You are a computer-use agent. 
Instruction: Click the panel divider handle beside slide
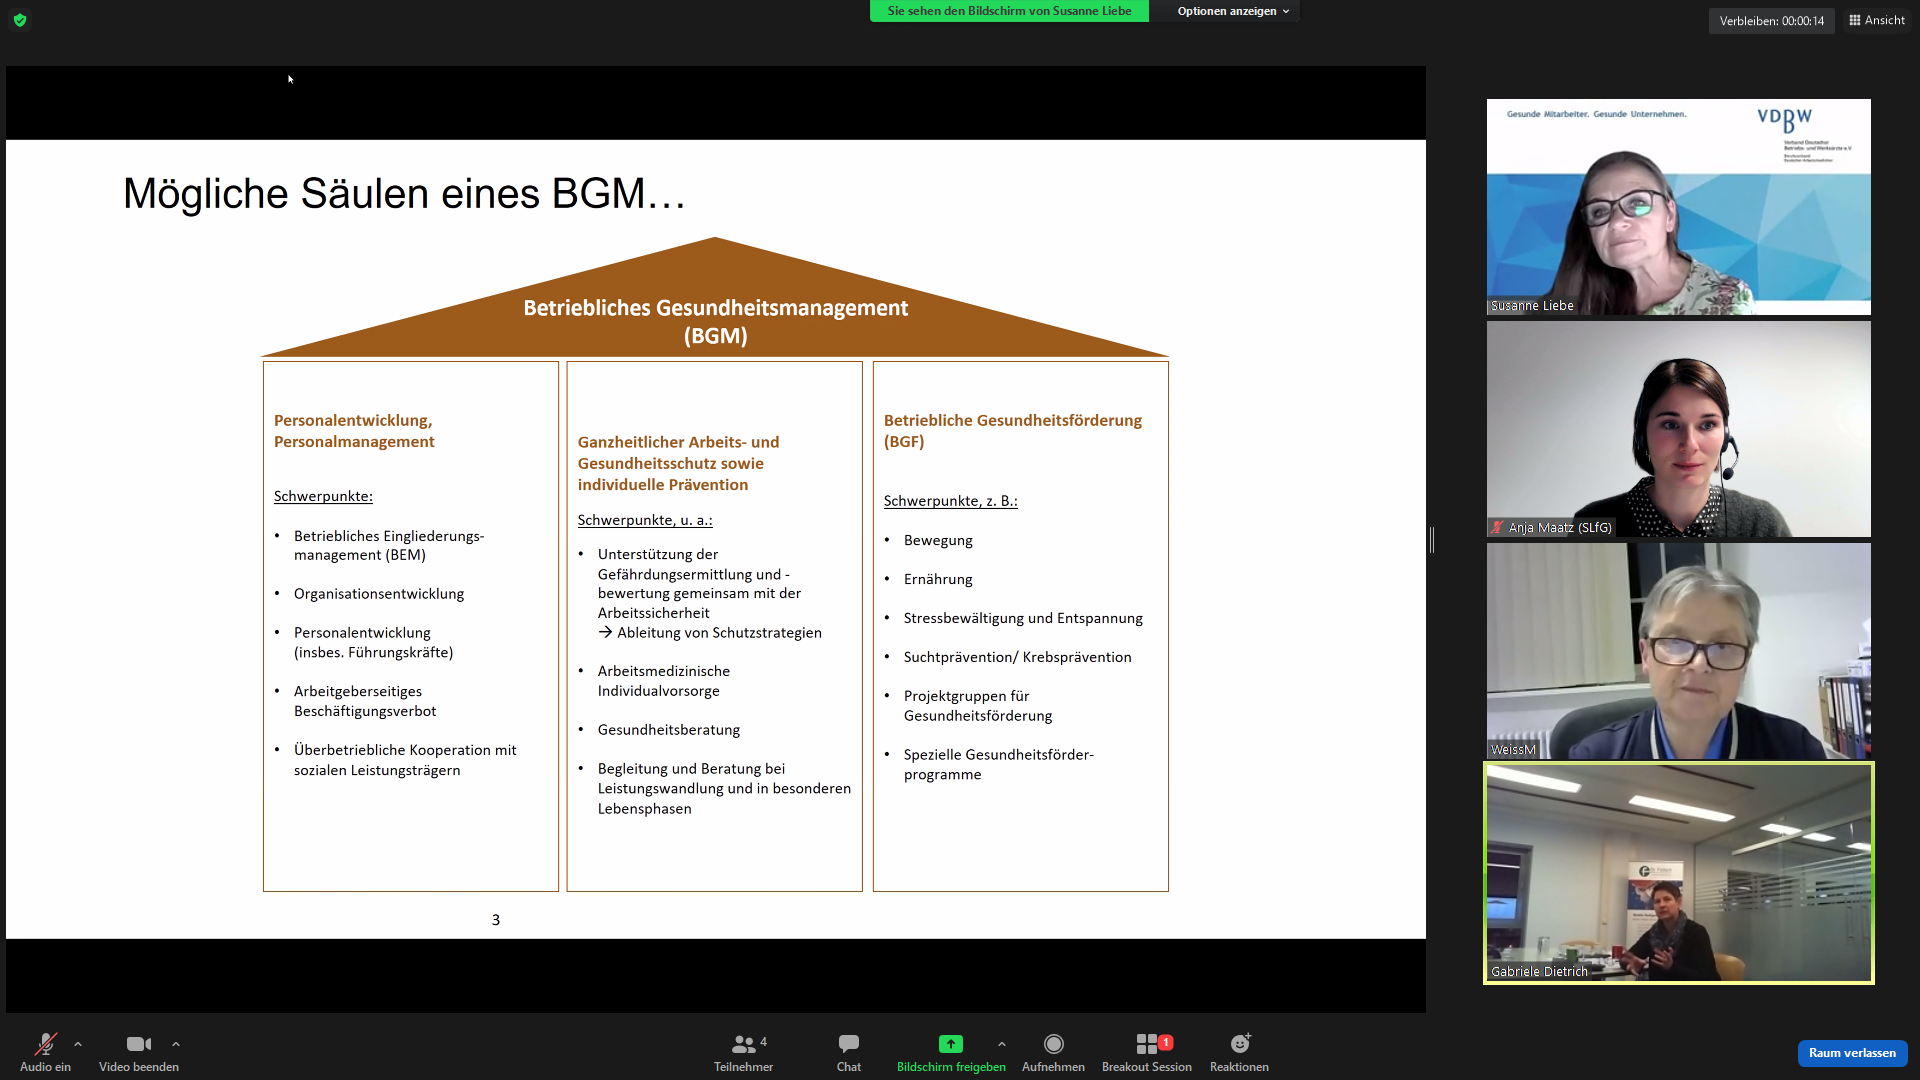coord(1432,540)
